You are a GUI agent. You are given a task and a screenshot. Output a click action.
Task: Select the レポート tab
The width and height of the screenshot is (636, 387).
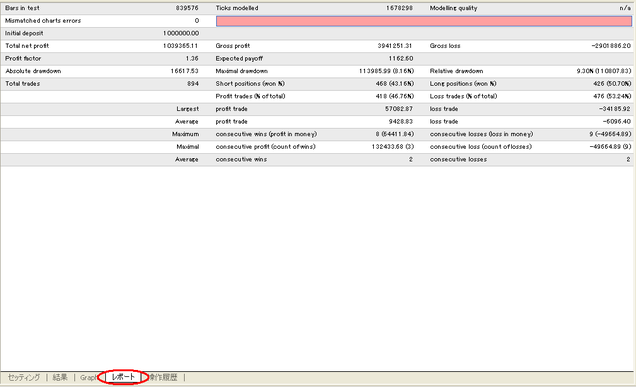(123, 377)
